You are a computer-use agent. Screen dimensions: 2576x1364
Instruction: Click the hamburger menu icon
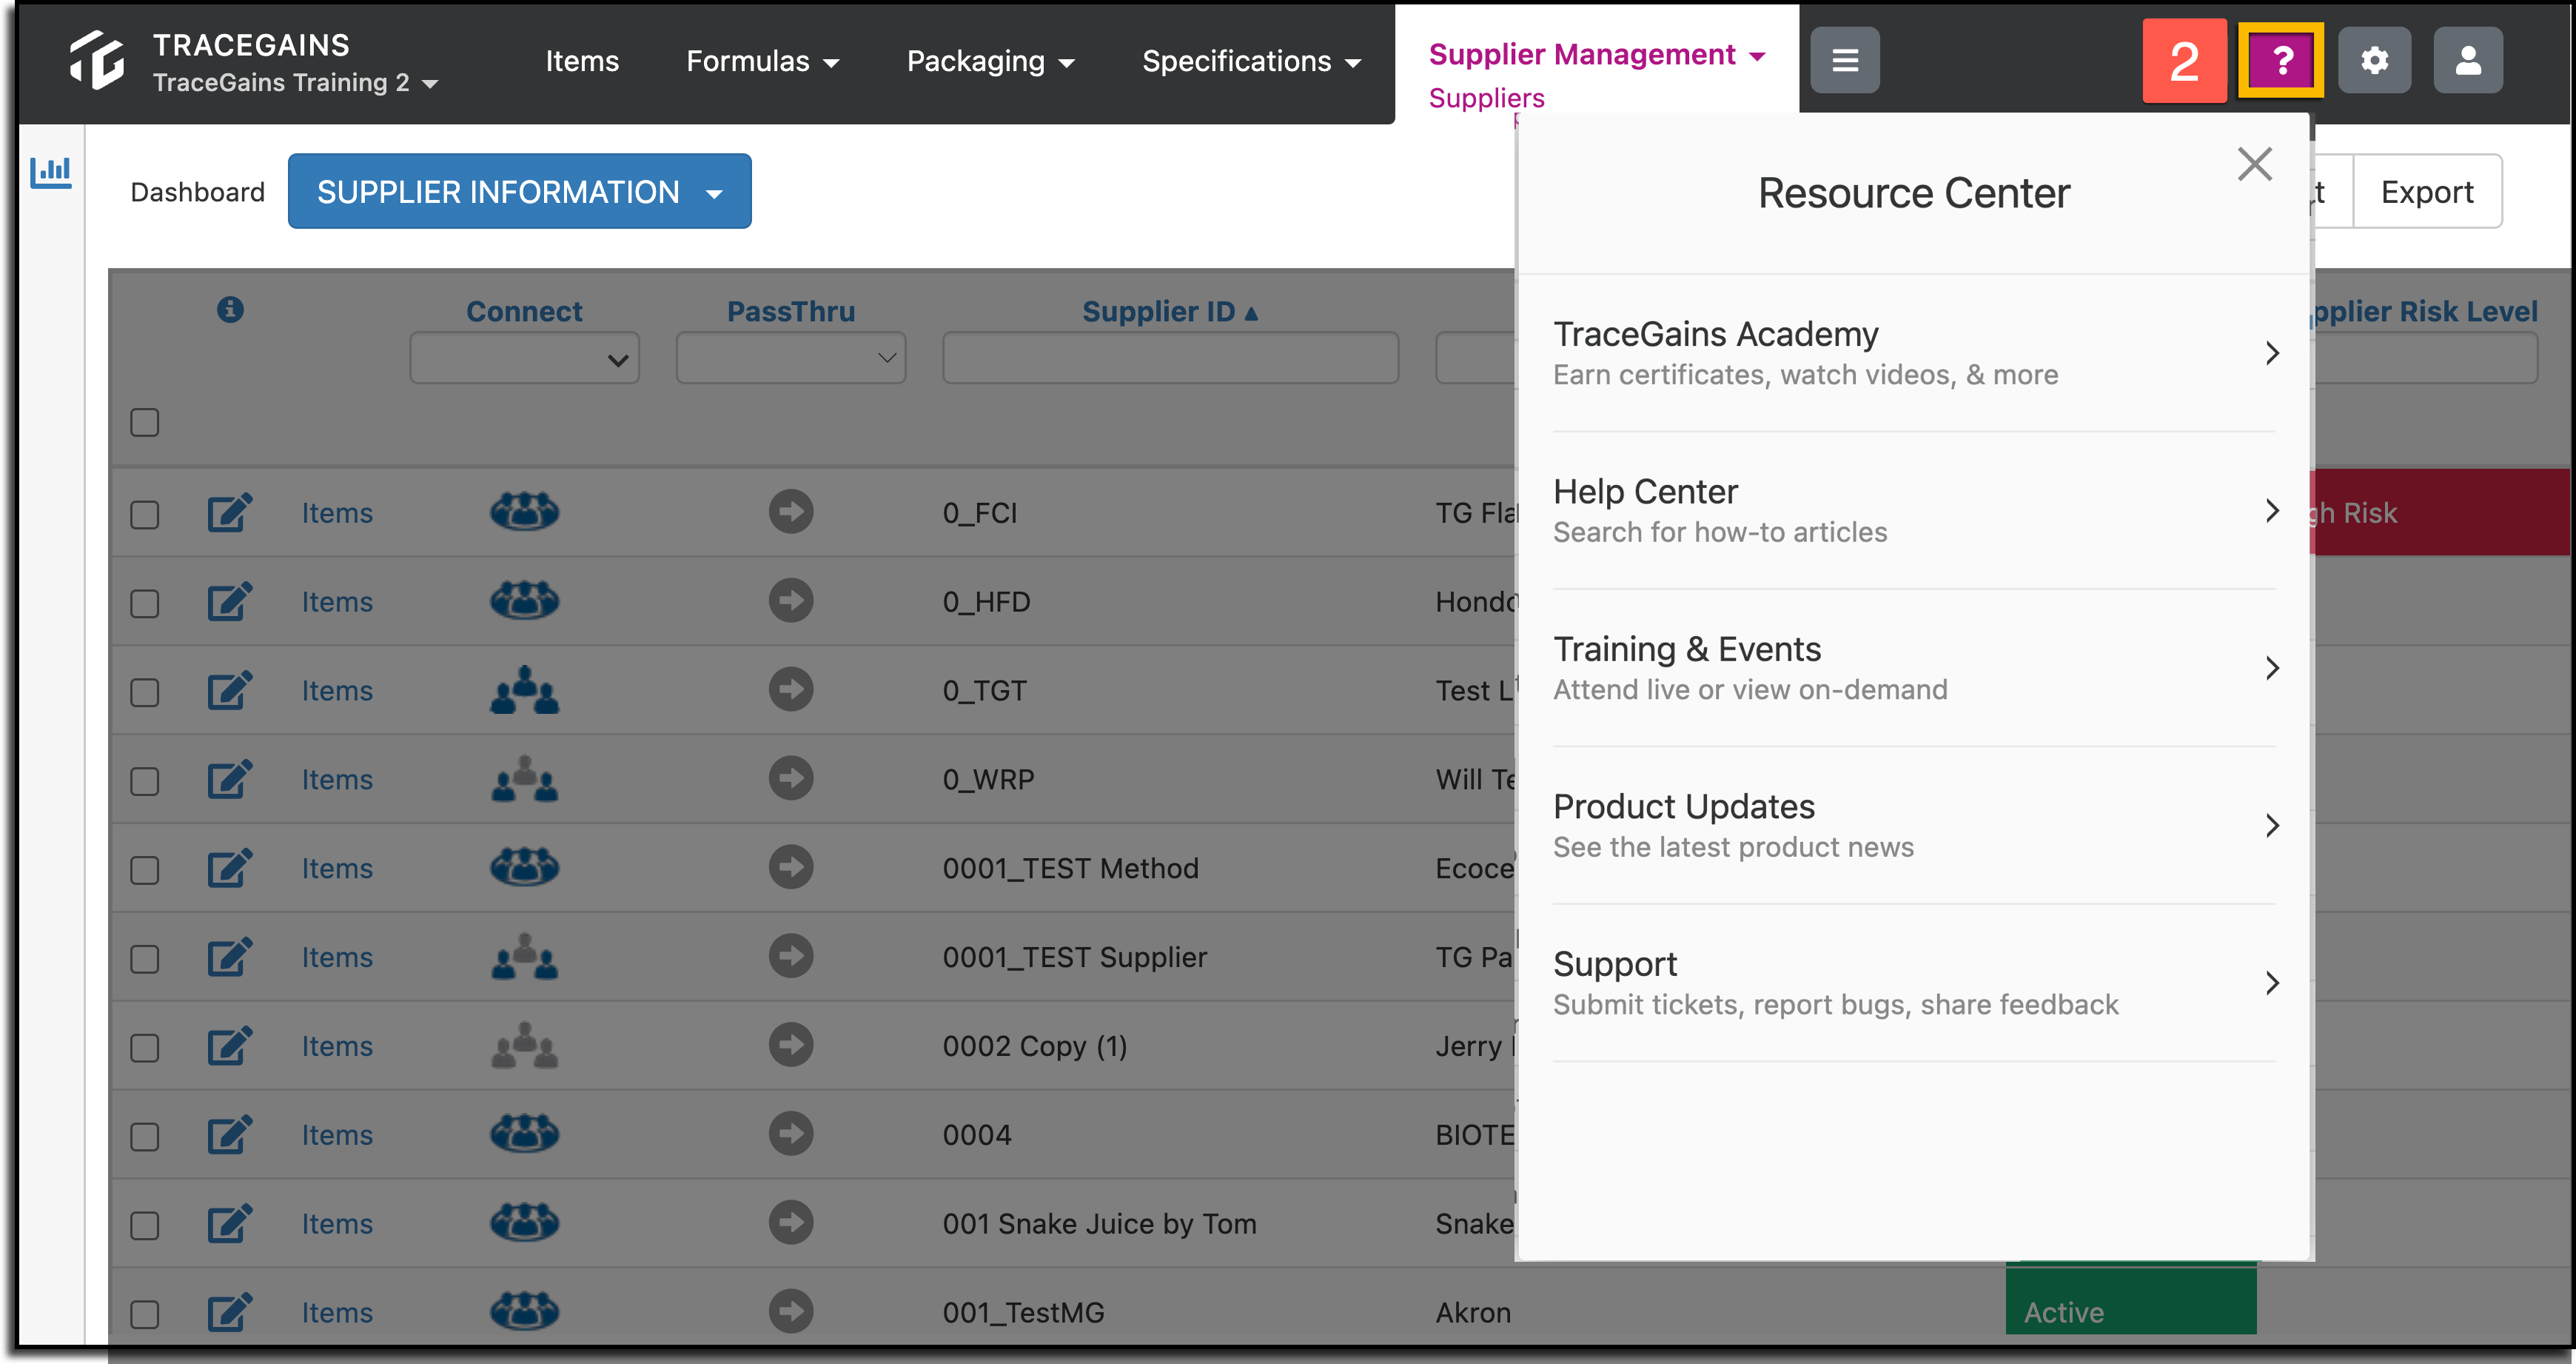click(x=1844, y=60)
